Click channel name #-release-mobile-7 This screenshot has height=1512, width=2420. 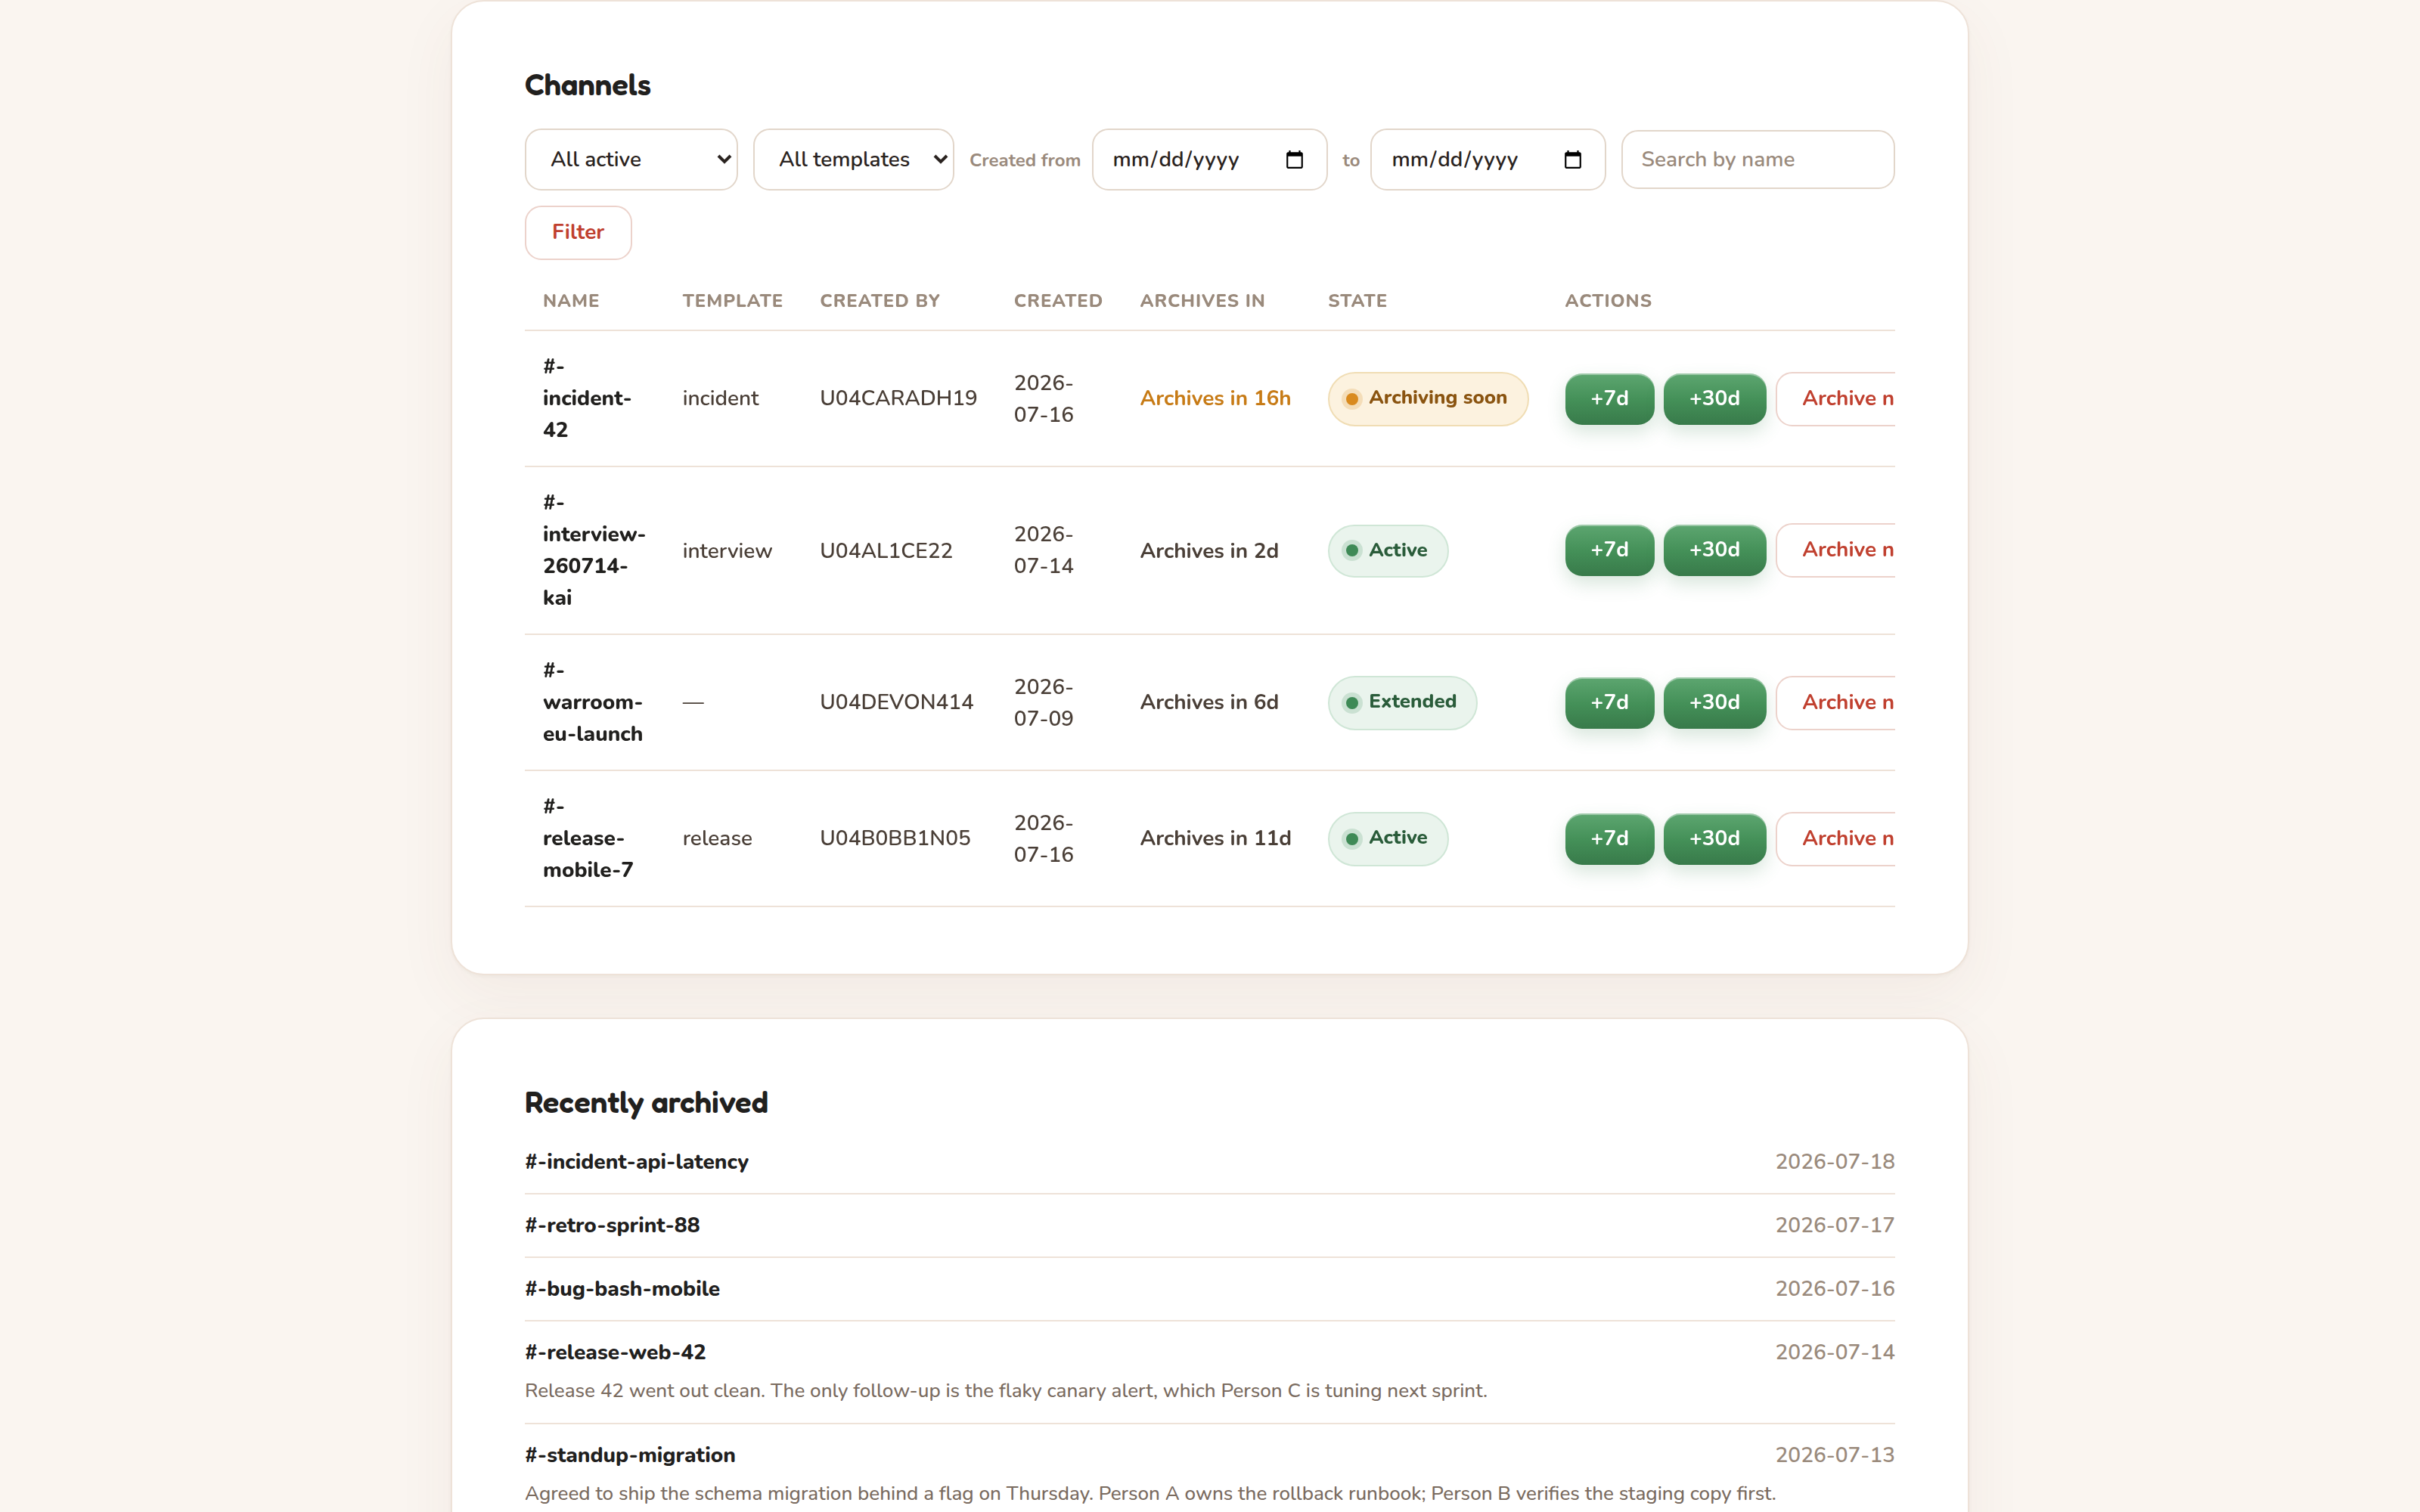(x=588, y=838)
